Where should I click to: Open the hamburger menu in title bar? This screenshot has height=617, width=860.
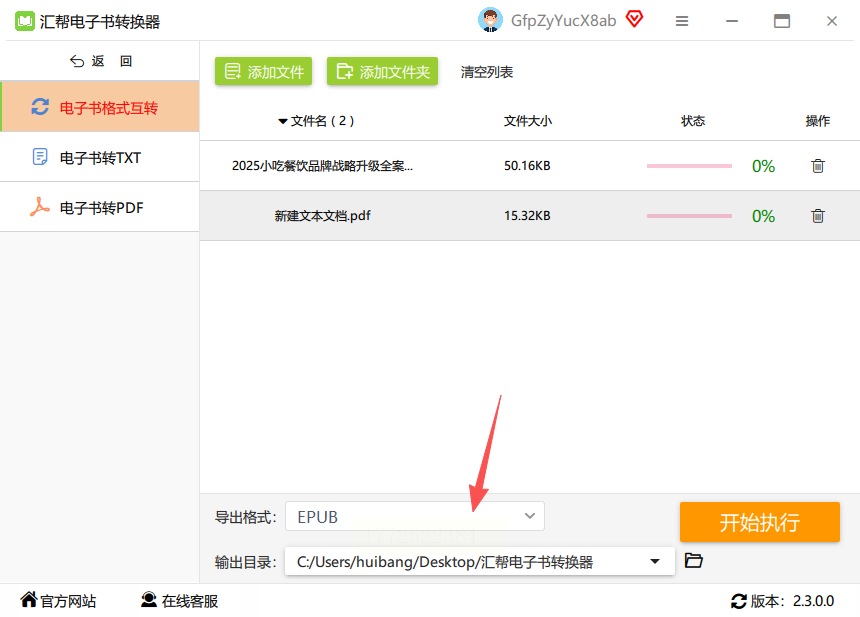(x=682, y=21)
